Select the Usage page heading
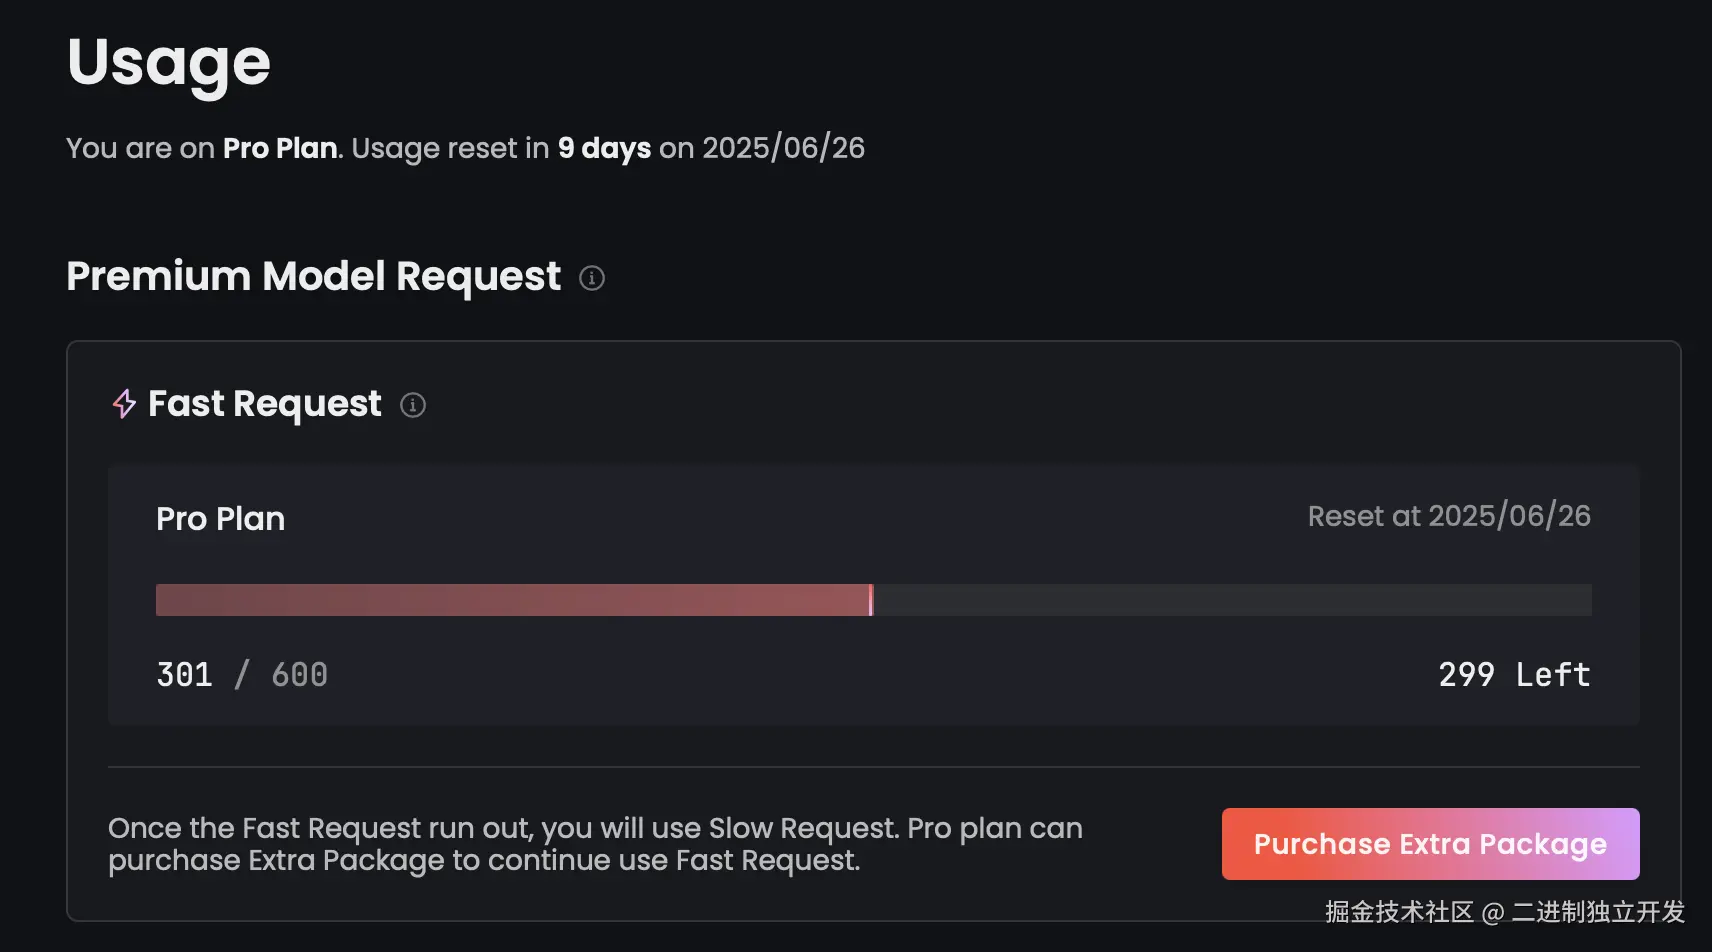Image resolution: width=1712 pixels, height=952 pixels. 169,64
